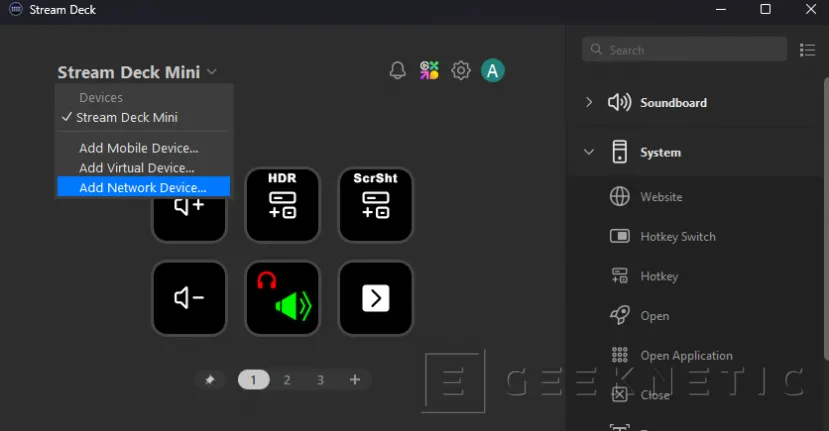The image size is (829, 431).
Task: Open the settings gear
Action: pos(461,70)
